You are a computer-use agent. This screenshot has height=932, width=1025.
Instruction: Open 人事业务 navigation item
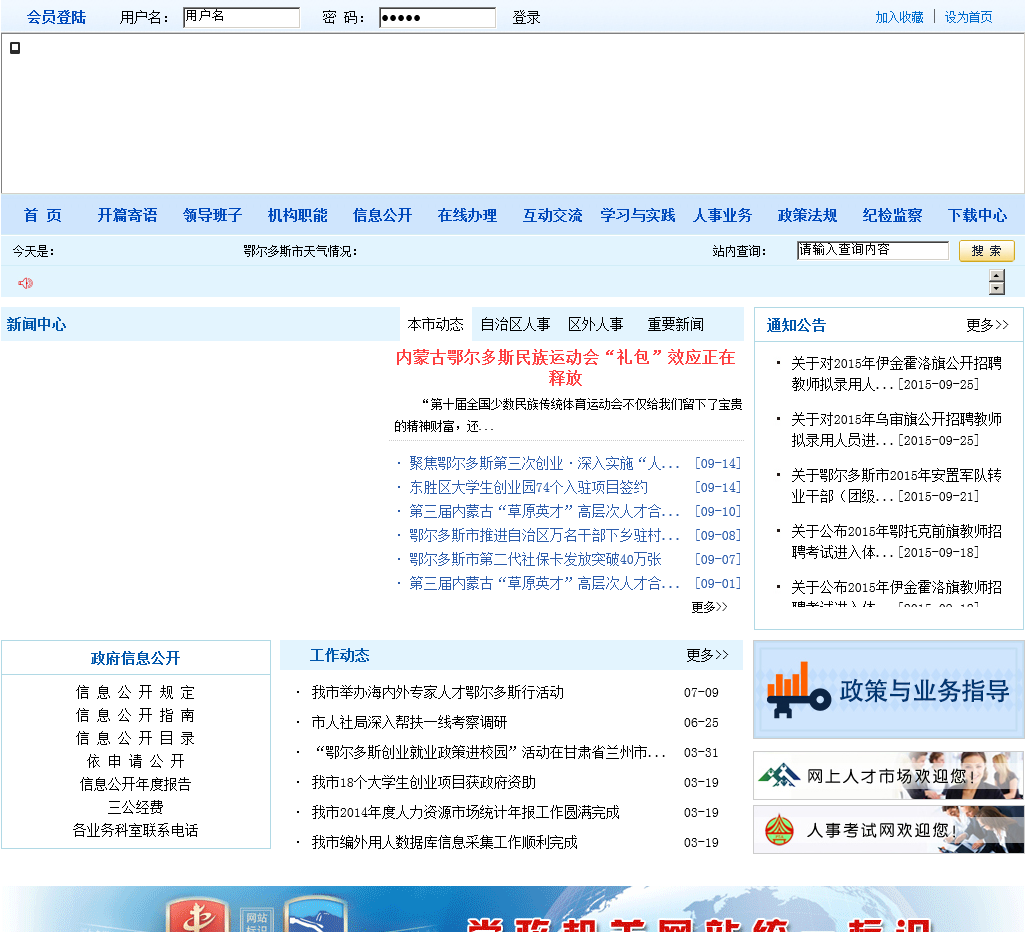(722, 215)
